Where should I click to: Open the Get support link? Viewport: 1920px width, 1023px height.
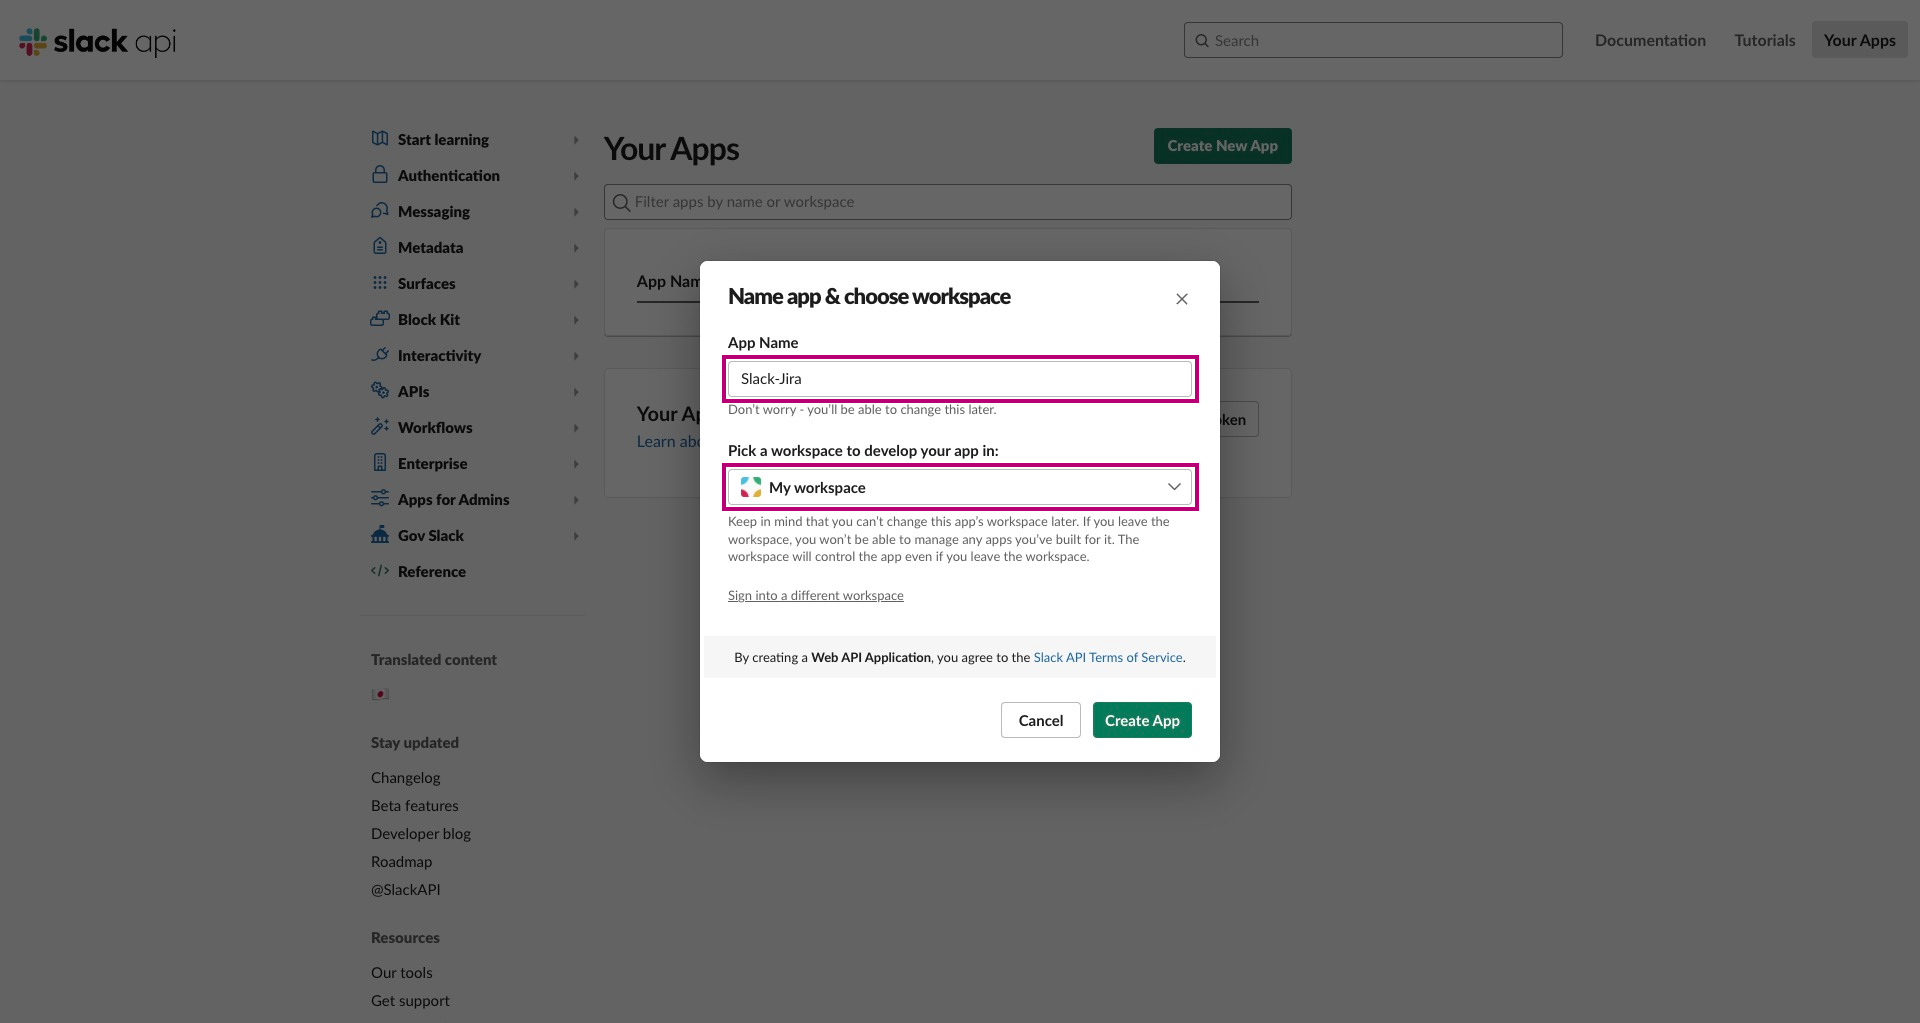click(410, 1000)
